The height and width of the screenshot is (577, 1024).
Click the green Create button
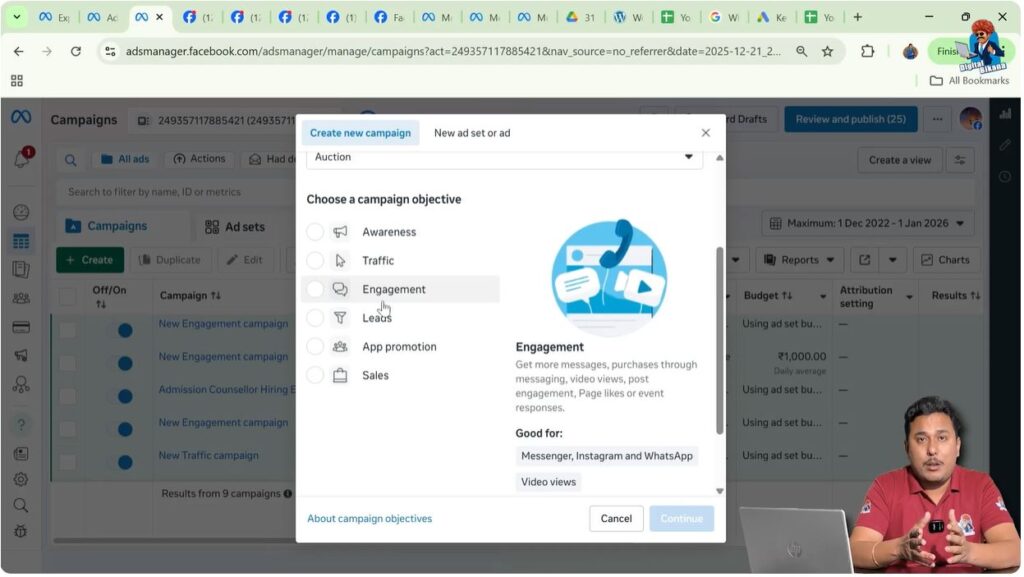[90, 260]
